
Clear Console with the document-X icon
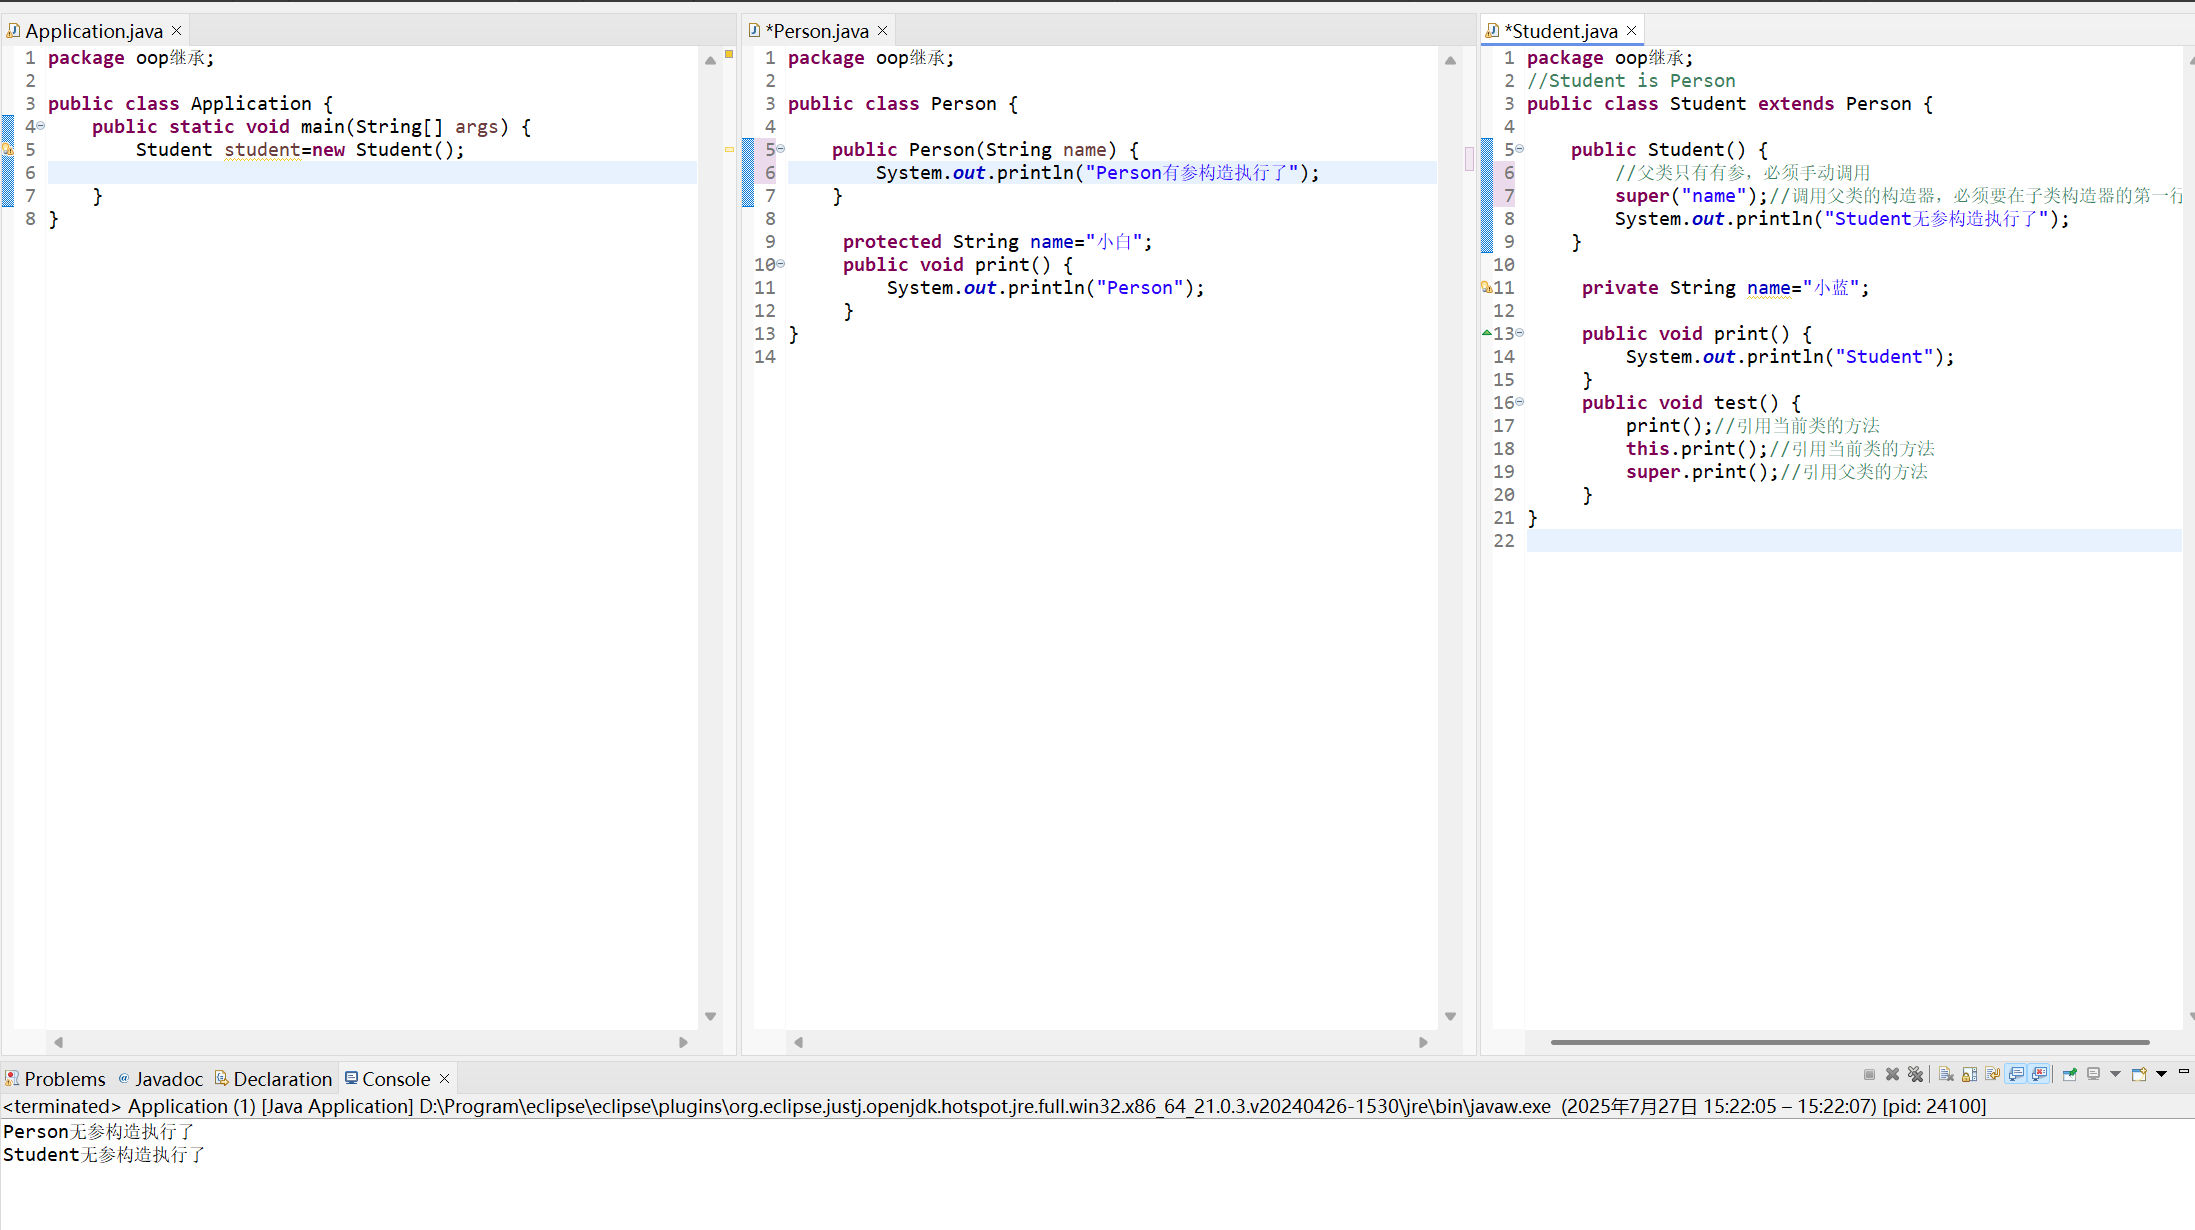click(x=1946, y=1074)
